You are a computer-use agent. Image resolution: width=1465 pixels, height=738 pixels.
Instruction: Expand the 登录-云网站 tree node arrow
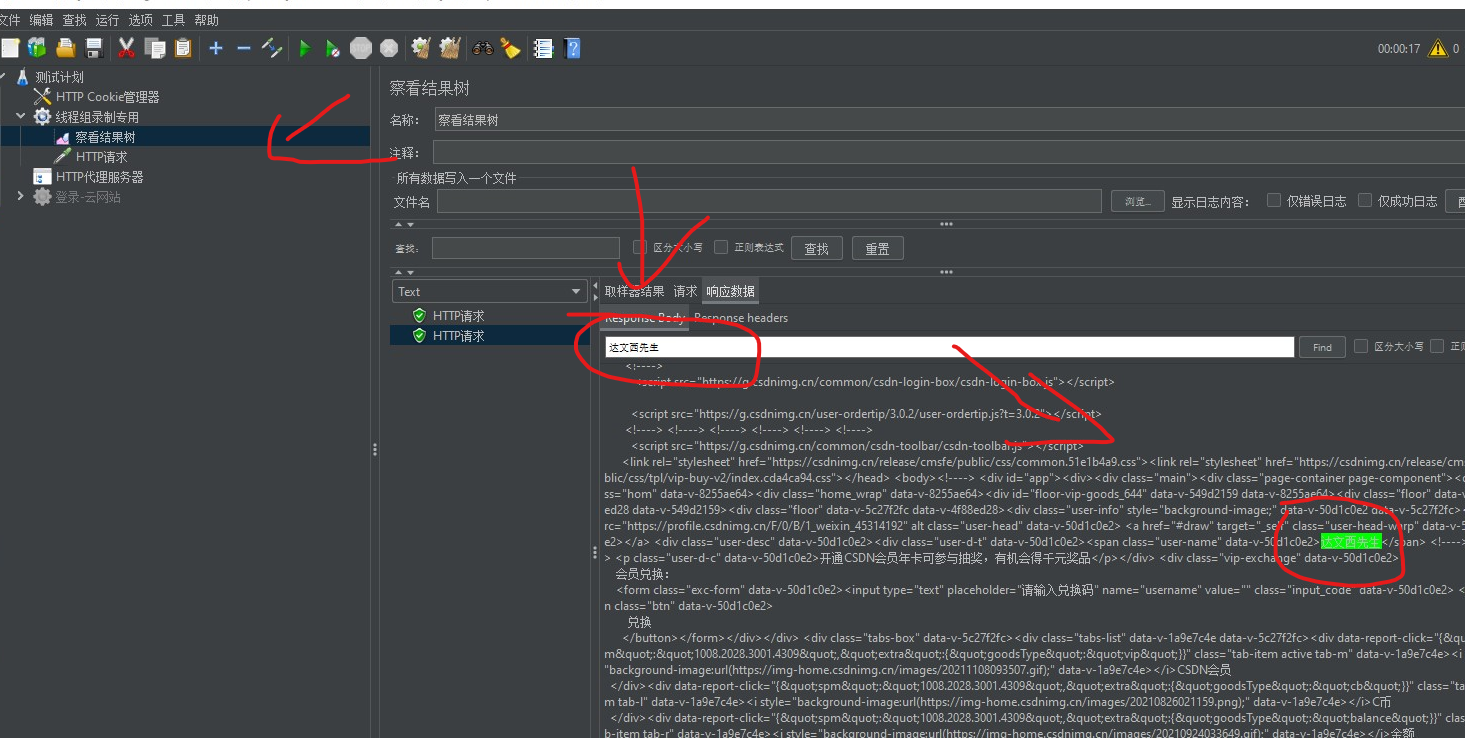pyautogui.click(x=21, y=197)
